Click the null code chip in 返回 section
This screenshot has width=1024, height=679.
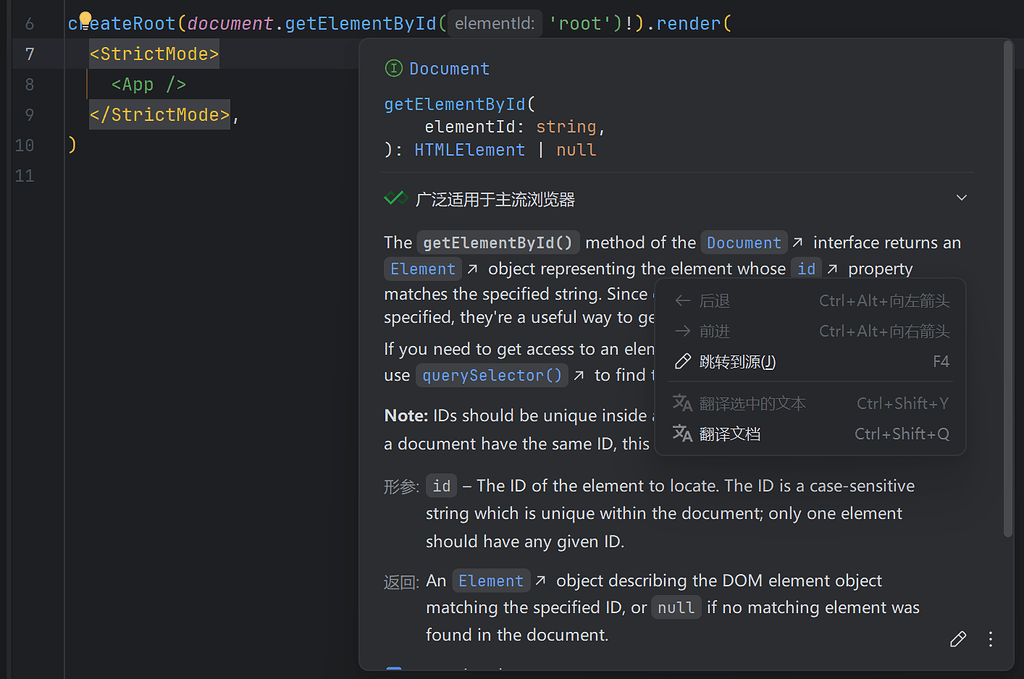[x=676, y=608]
